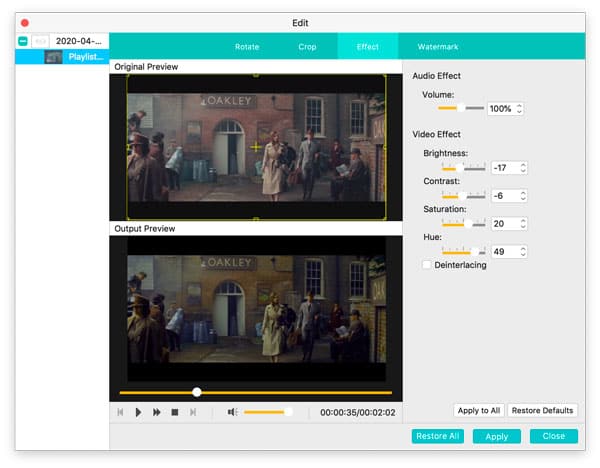Click the Contrast -6 stepper arrows
Screen dimensions: 600x468
pos(523,196)
